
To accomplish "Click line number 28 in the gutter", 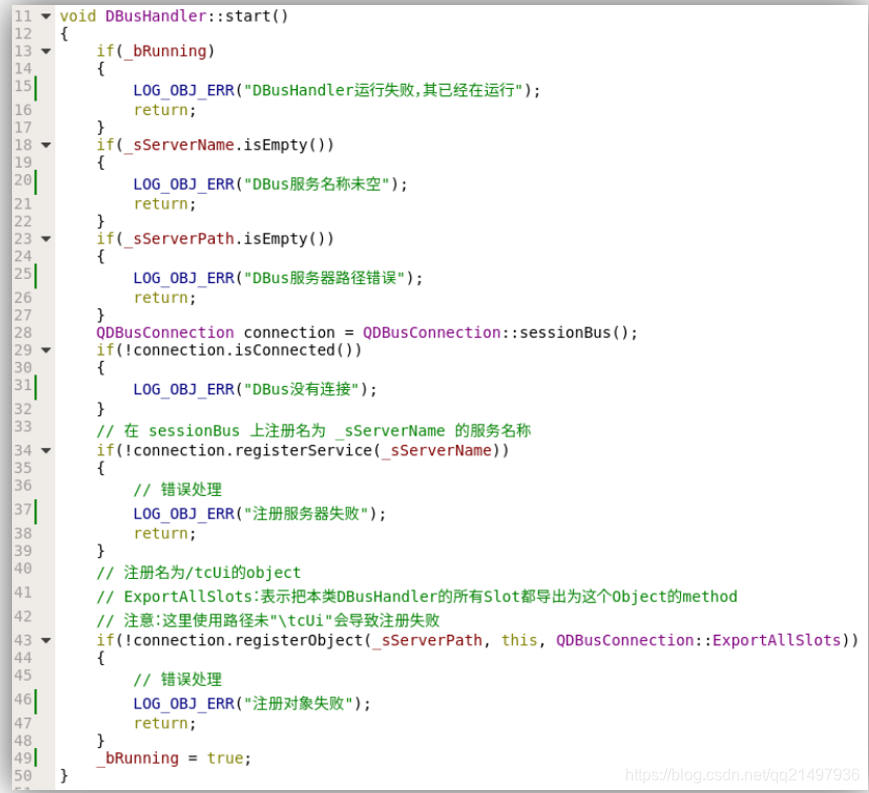I will click(23, 332).
